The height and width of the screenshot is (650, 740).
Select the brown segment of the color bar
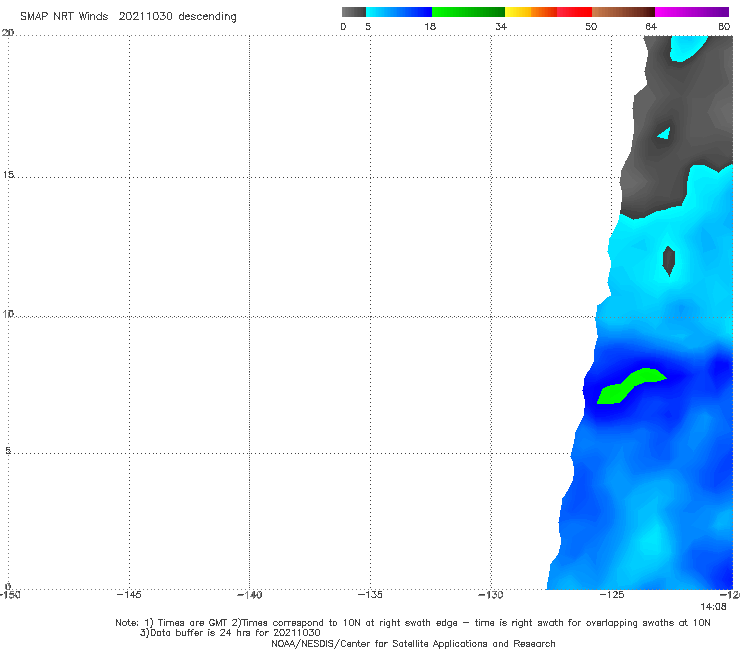pyautogui.click(x=623, y=12)
